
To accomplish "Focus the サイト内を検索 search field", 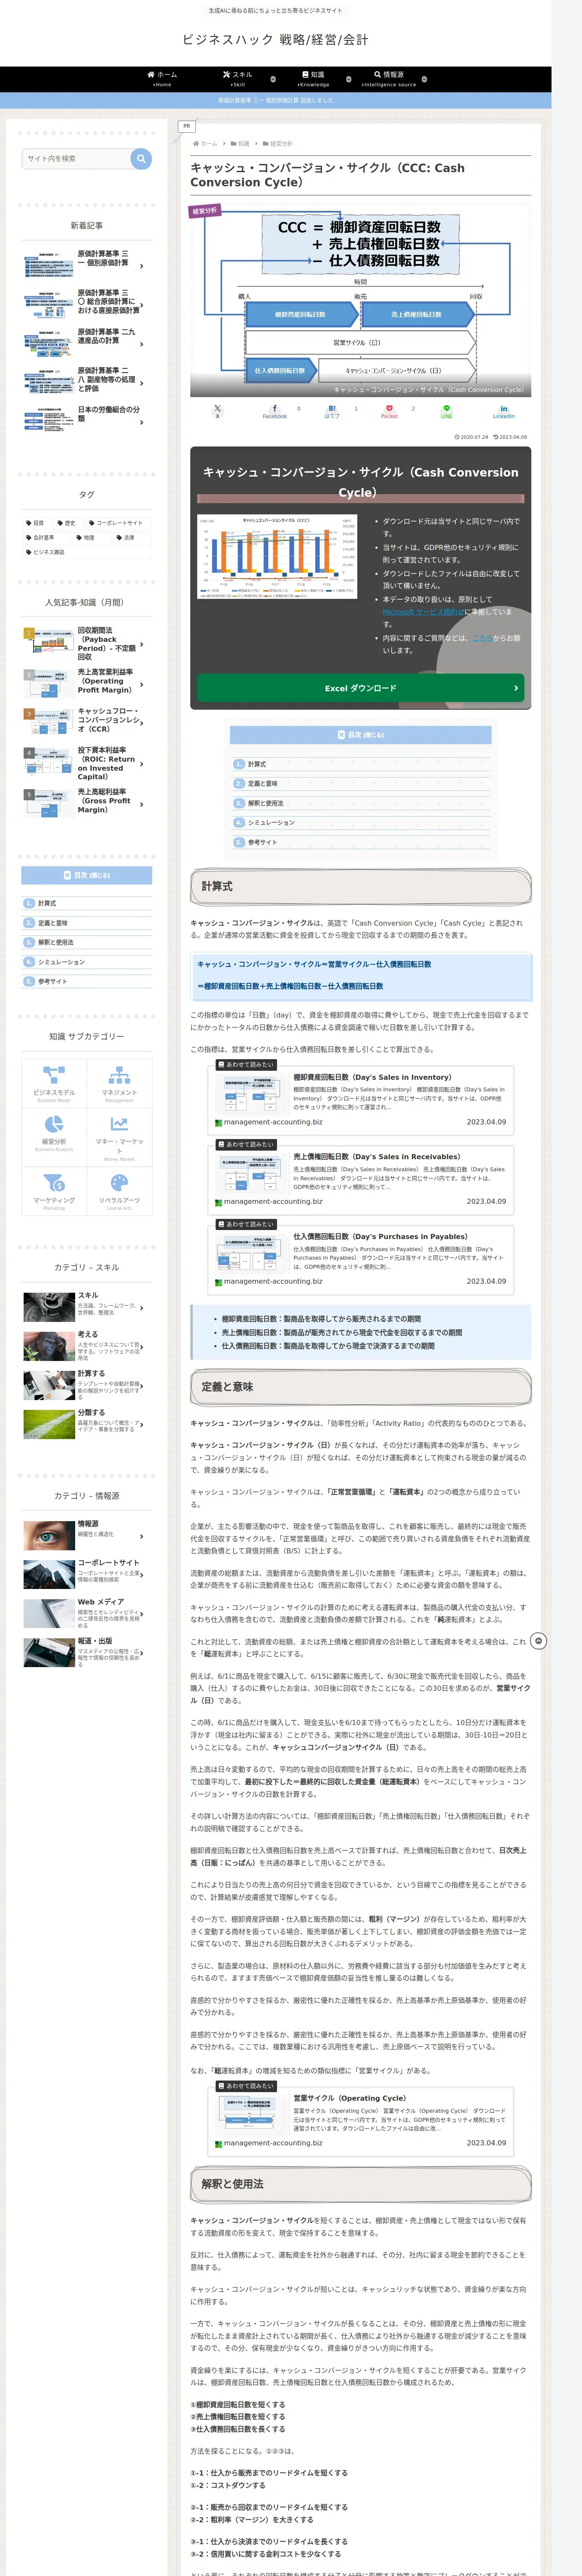I will click(76, 159).
